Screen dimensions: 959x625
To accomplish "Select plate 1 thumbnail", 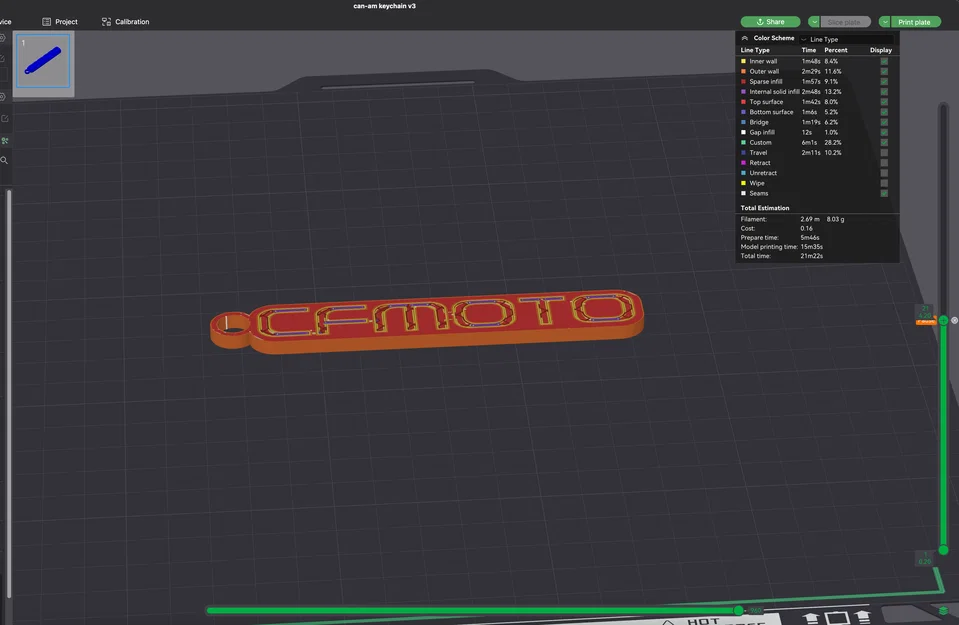I will [43, 61].
